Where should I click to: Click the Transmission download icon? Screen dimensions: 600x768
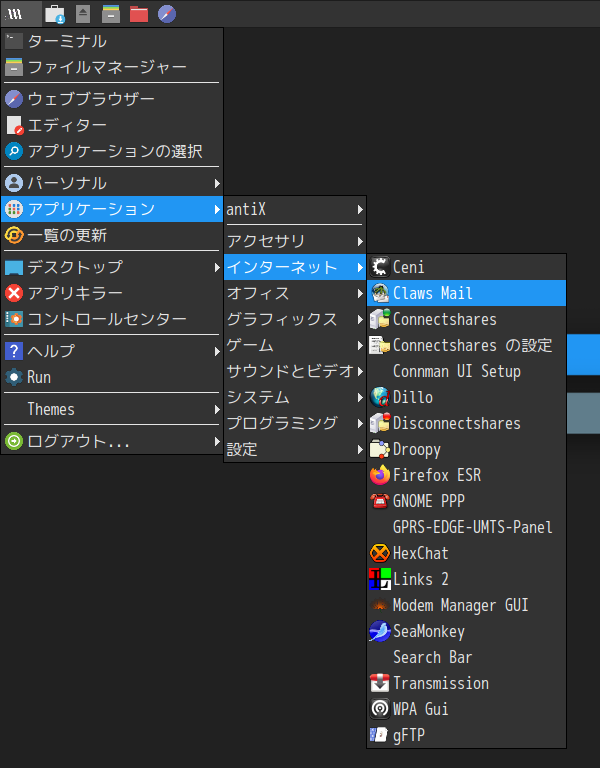pyautogui.click(x=380, y=683)
